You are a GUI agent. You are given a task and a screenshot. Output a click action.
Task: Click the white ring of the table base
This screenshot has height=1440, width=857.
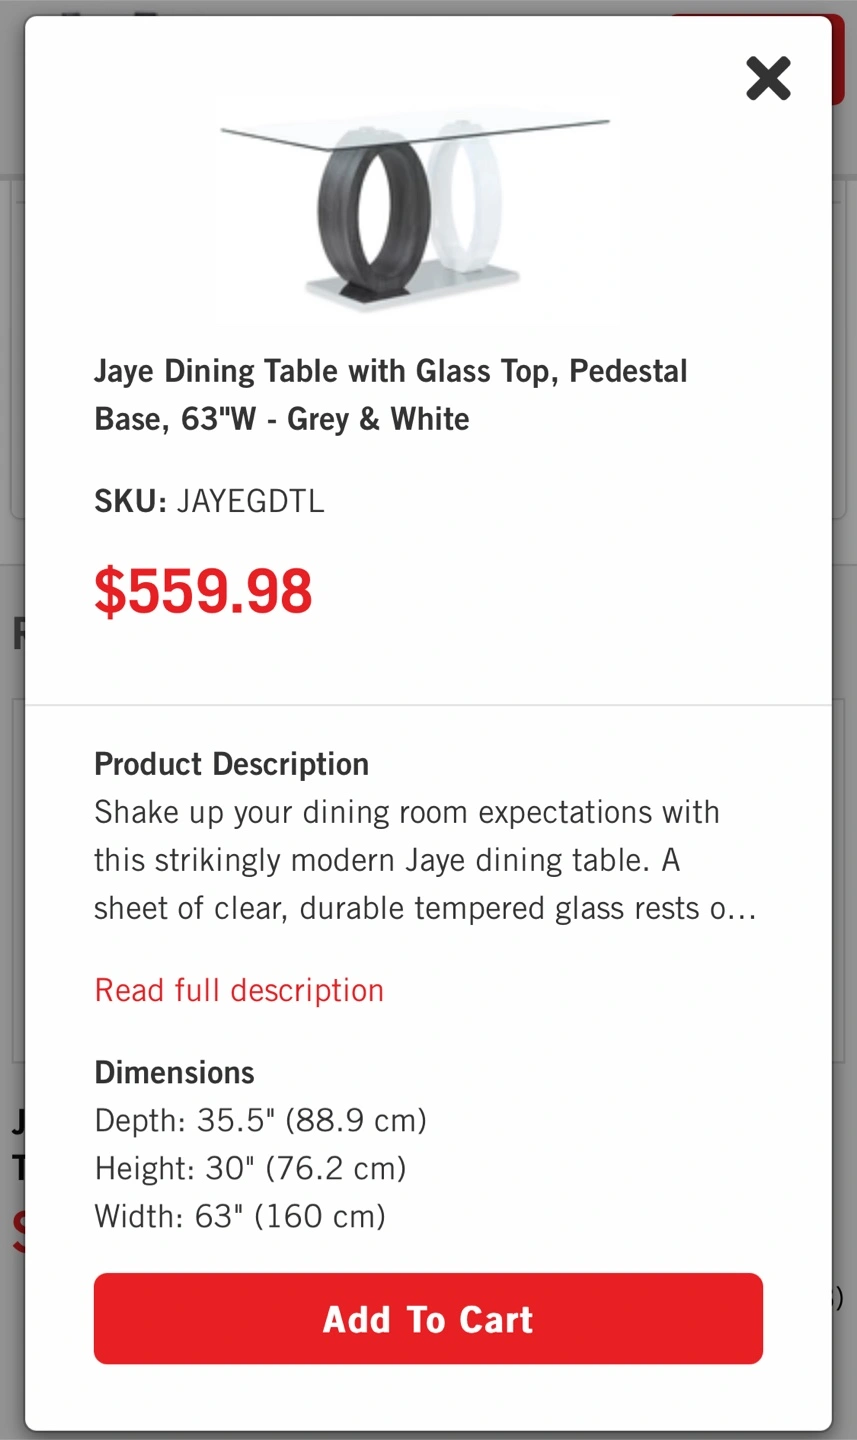[x=470, y=200]
